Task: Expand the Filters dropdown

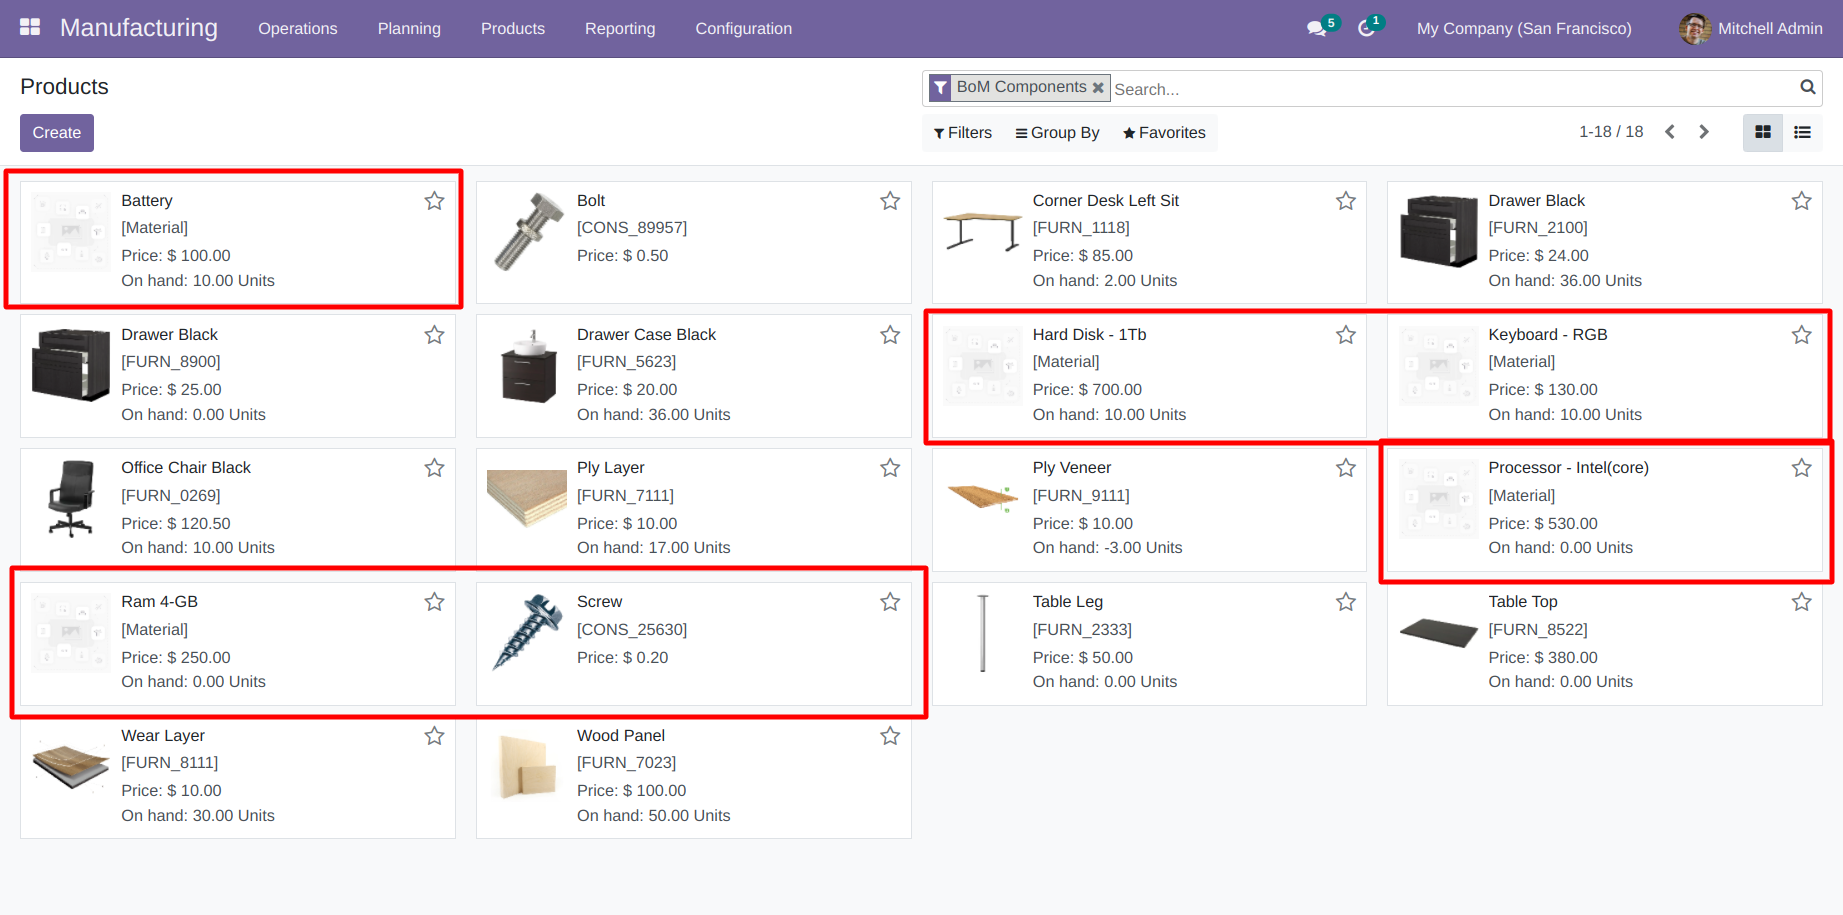Action: pyautogui.click(x=963, y=133)
